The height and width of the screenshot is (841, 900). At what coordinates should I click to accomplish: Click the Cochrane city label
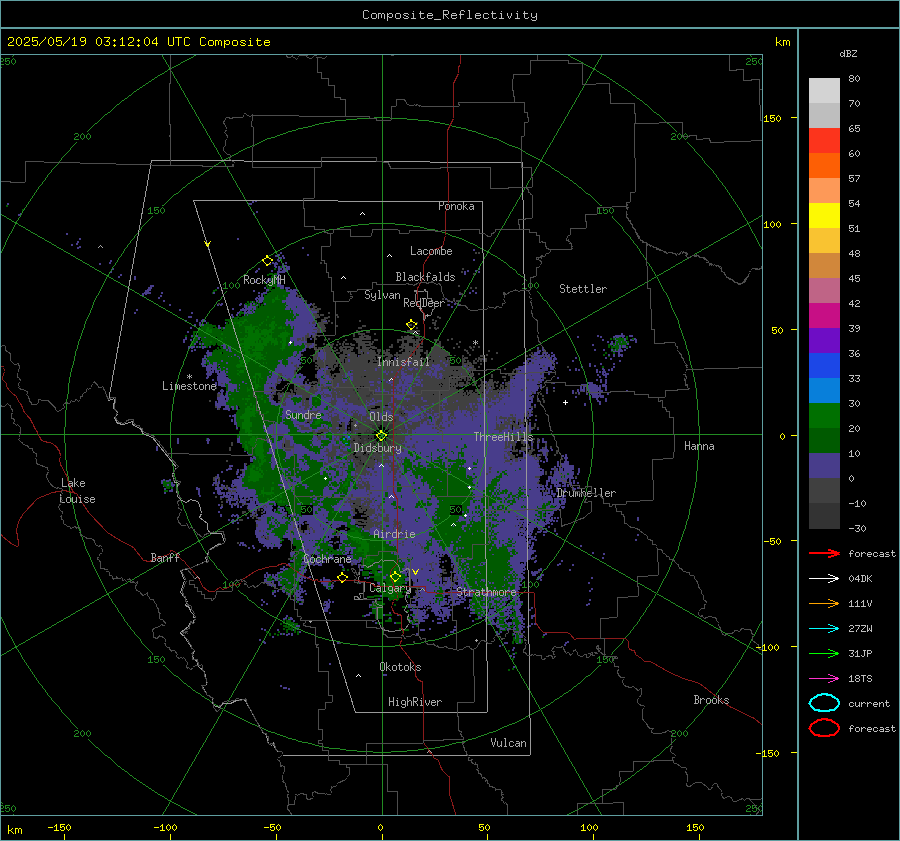[x=327, y=559]
